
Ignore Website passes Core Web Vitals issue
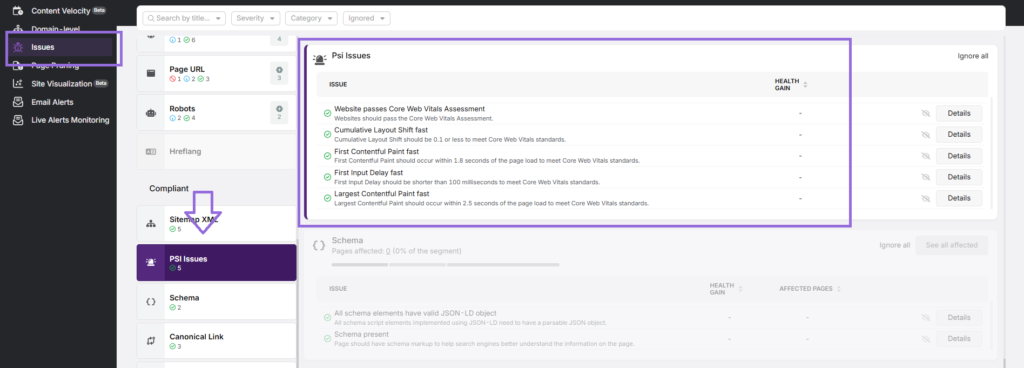pos(925,114)
